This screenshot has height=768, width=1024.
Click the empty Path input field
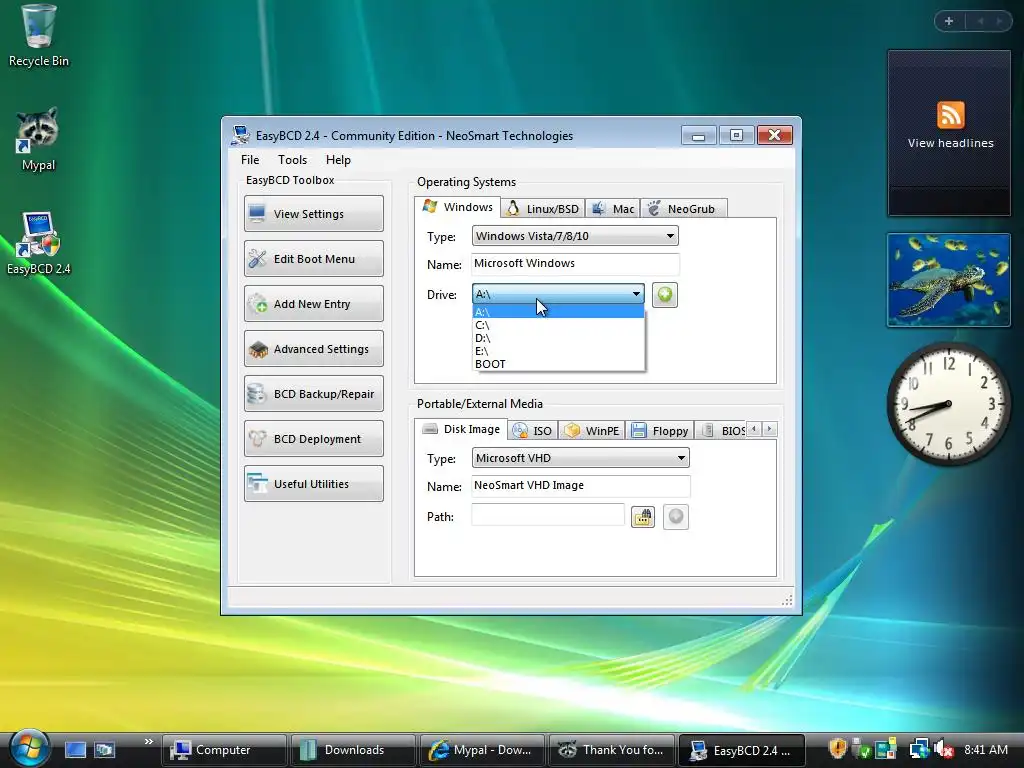tap(547, 515)
